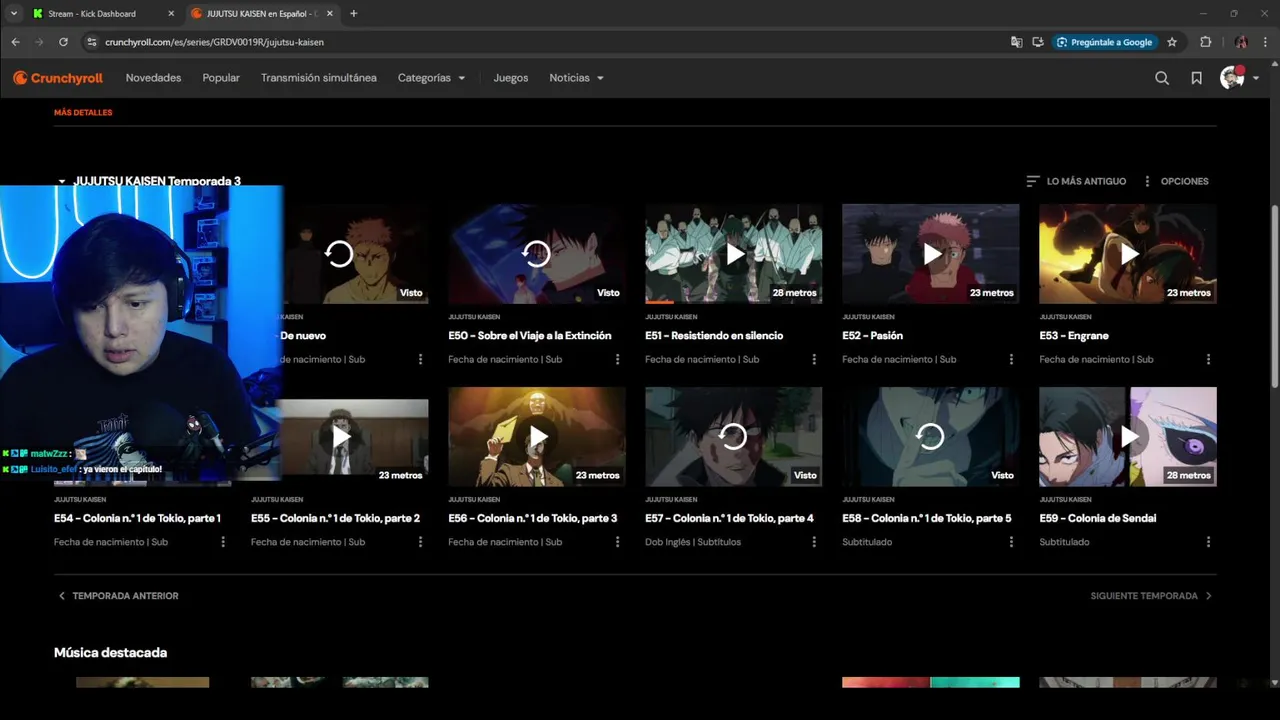Open the Chrome profile avatar
Screen dimensions: 1280x720
pos(1241,42)
